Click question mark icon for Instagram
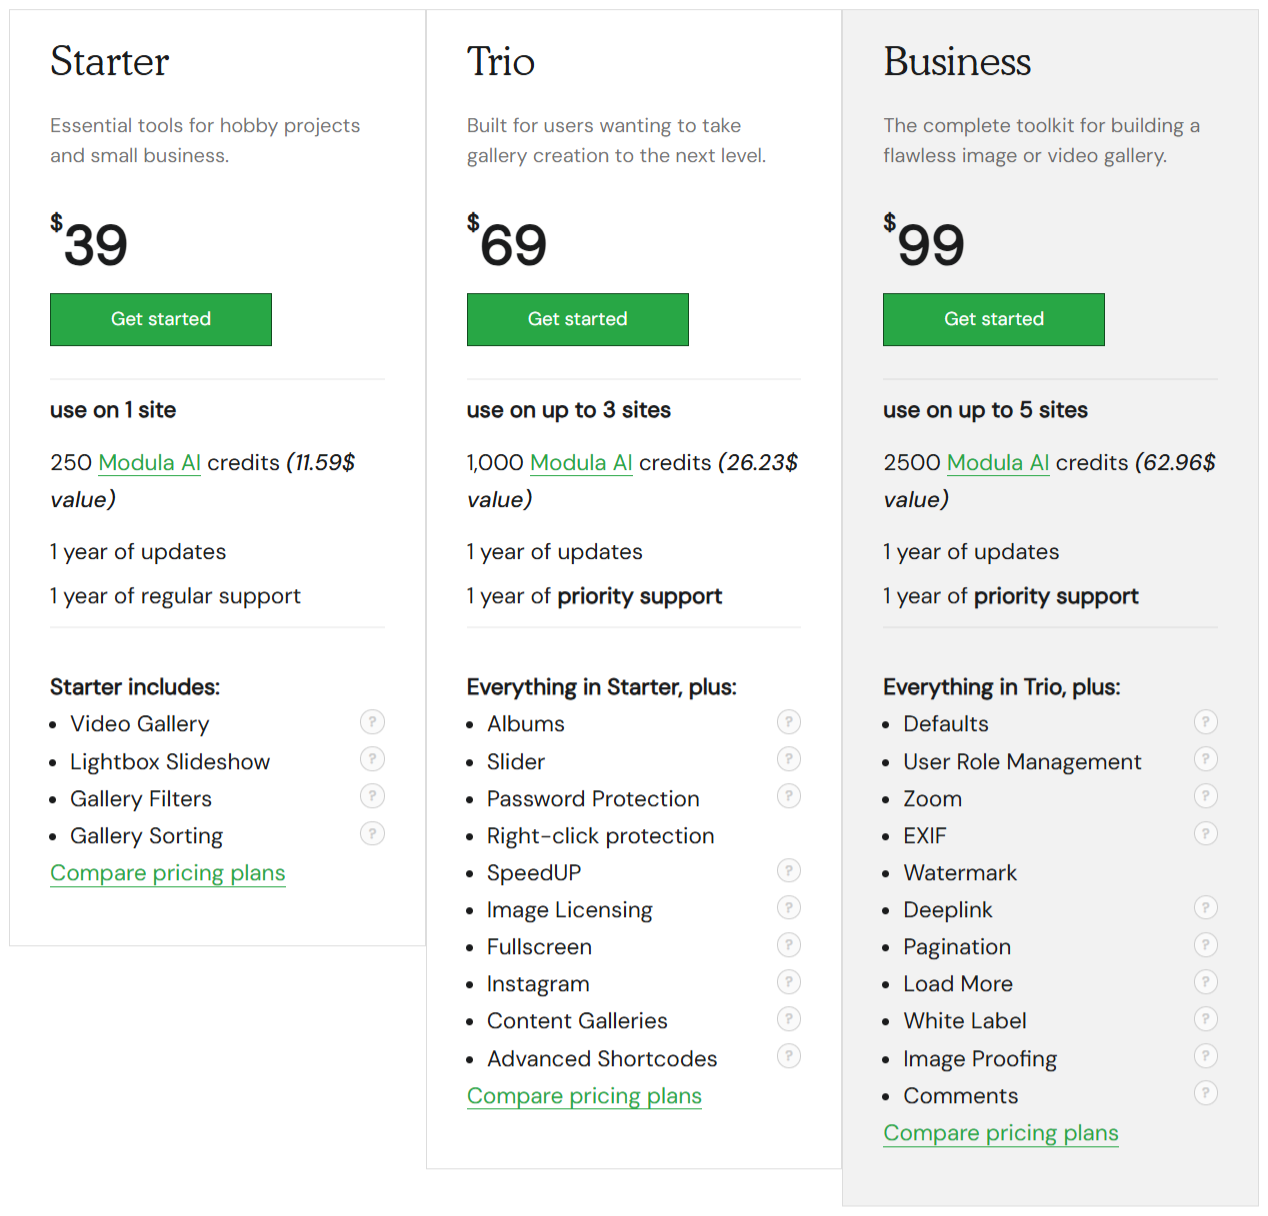Screen dimensions: 1268x1216 (789, 982)
